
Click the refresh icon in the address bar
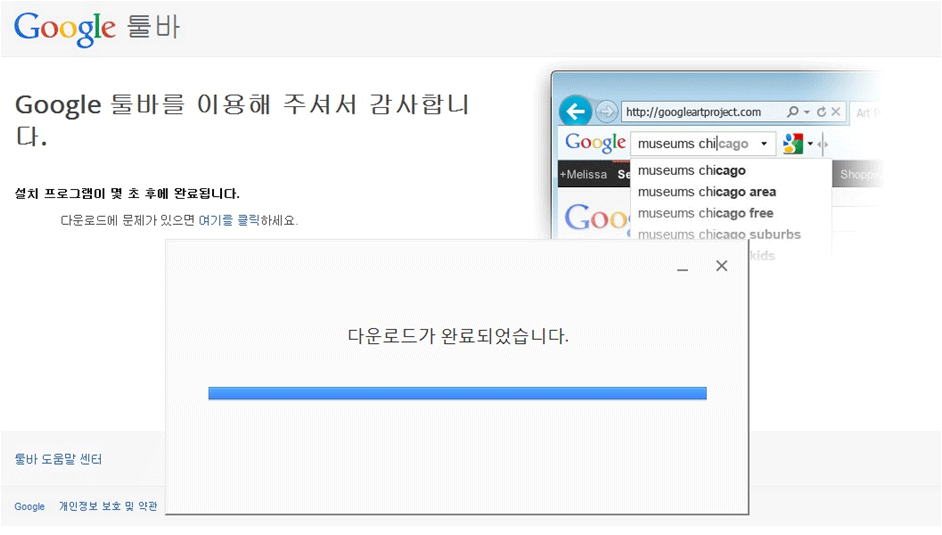tap(821, 112)
